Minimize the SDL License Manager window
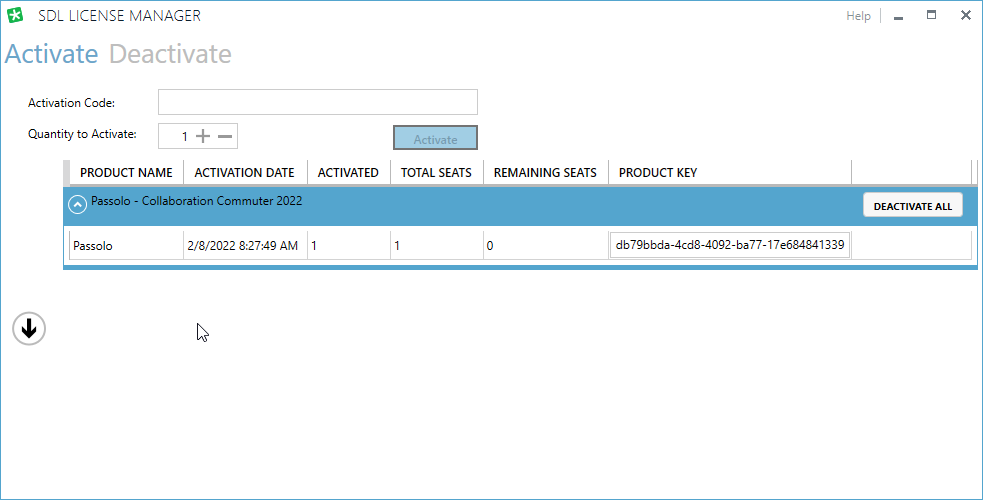The width and height of the screenshot is (983, 500). [898, 16]
